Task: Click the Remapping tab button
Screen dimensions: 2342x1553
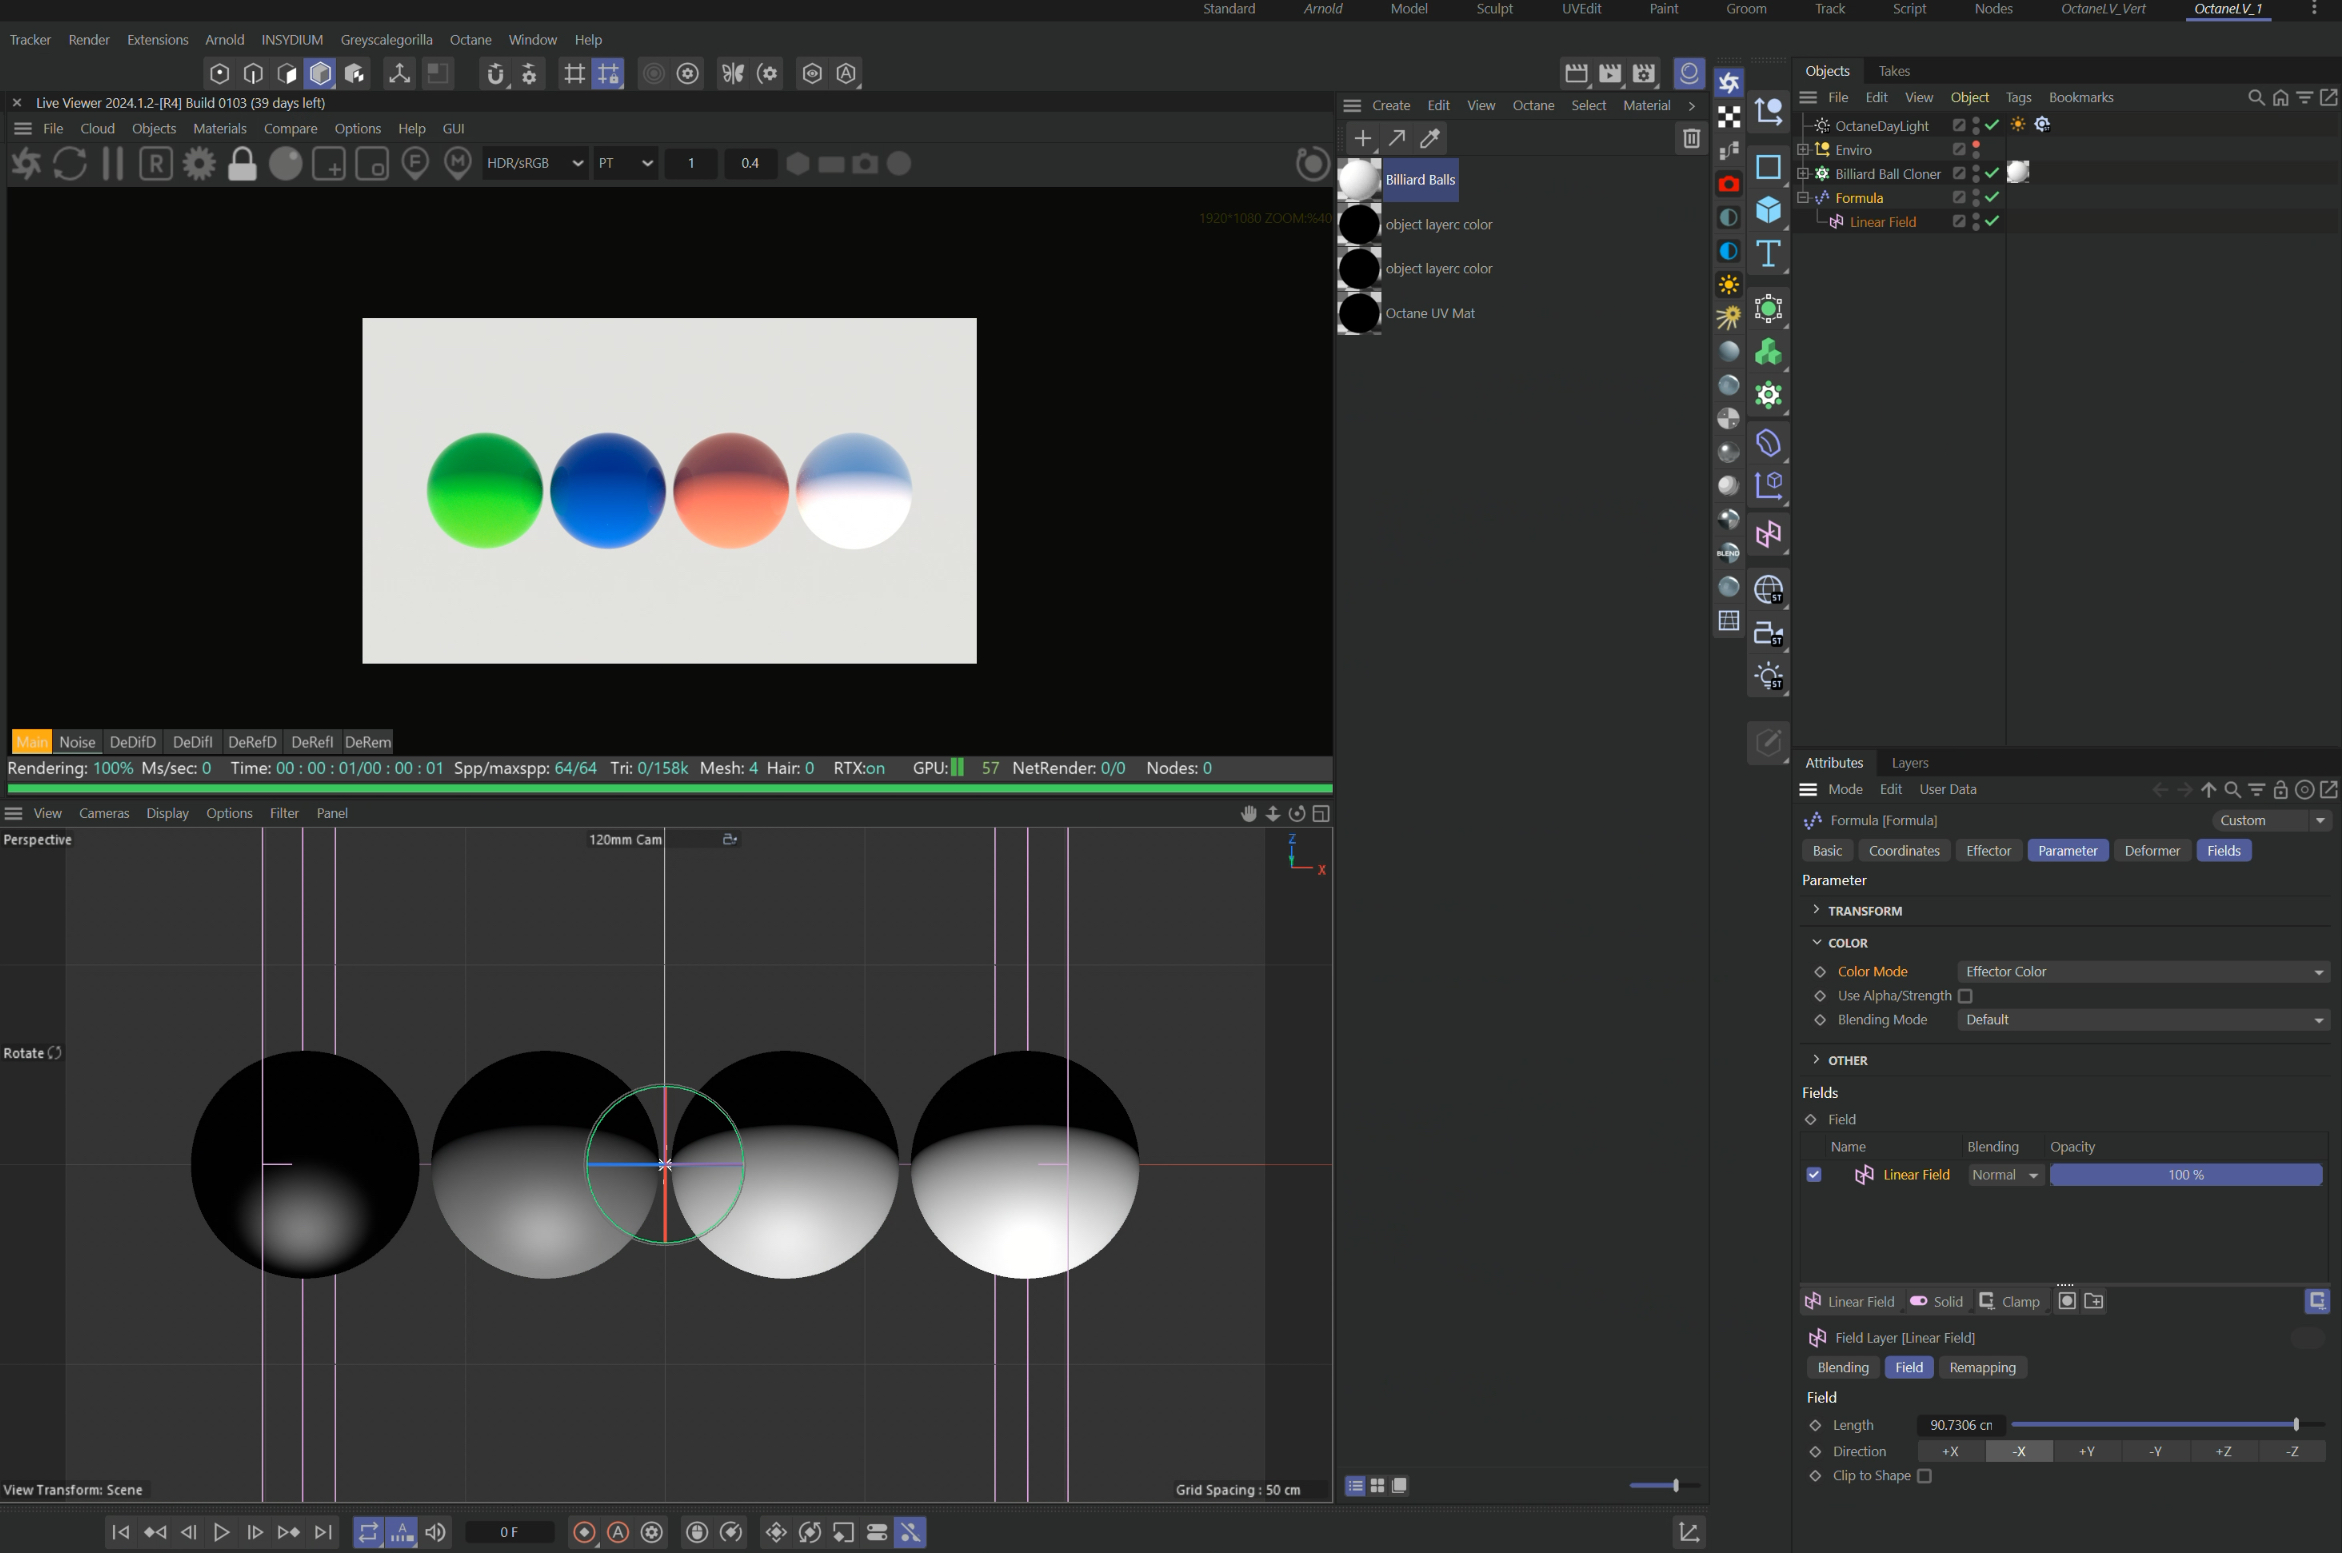Action: click(x=1981, y=1368)
